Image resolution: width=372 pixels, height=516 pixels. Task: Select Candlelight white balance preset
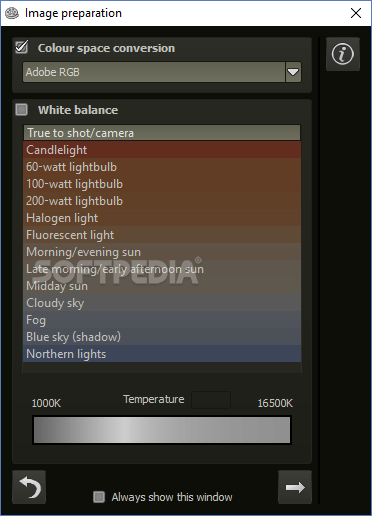[x=162, y=150]
